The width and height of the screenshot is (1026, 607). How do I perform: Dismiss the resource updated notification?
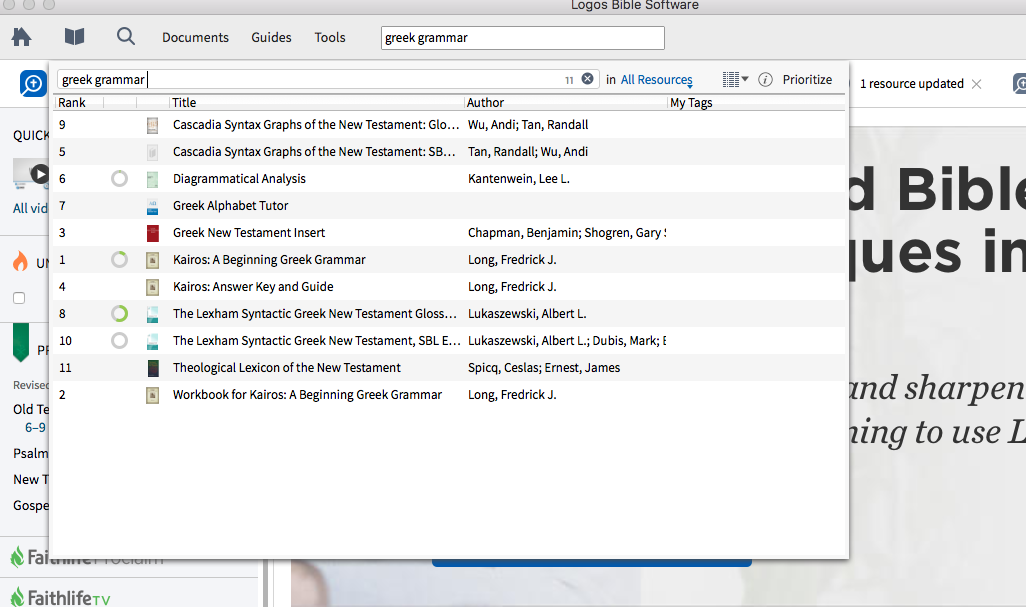976,84
